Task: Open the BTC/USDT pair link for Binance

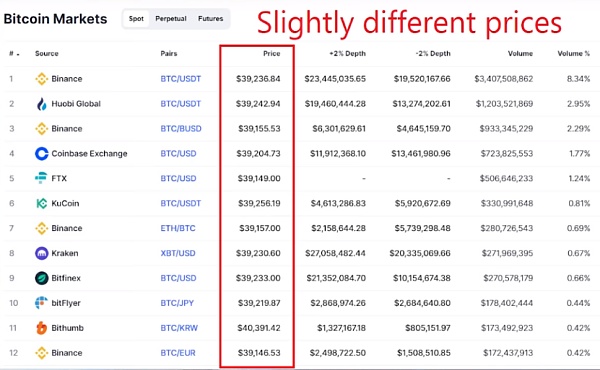Action: click(x=181, y=79)
